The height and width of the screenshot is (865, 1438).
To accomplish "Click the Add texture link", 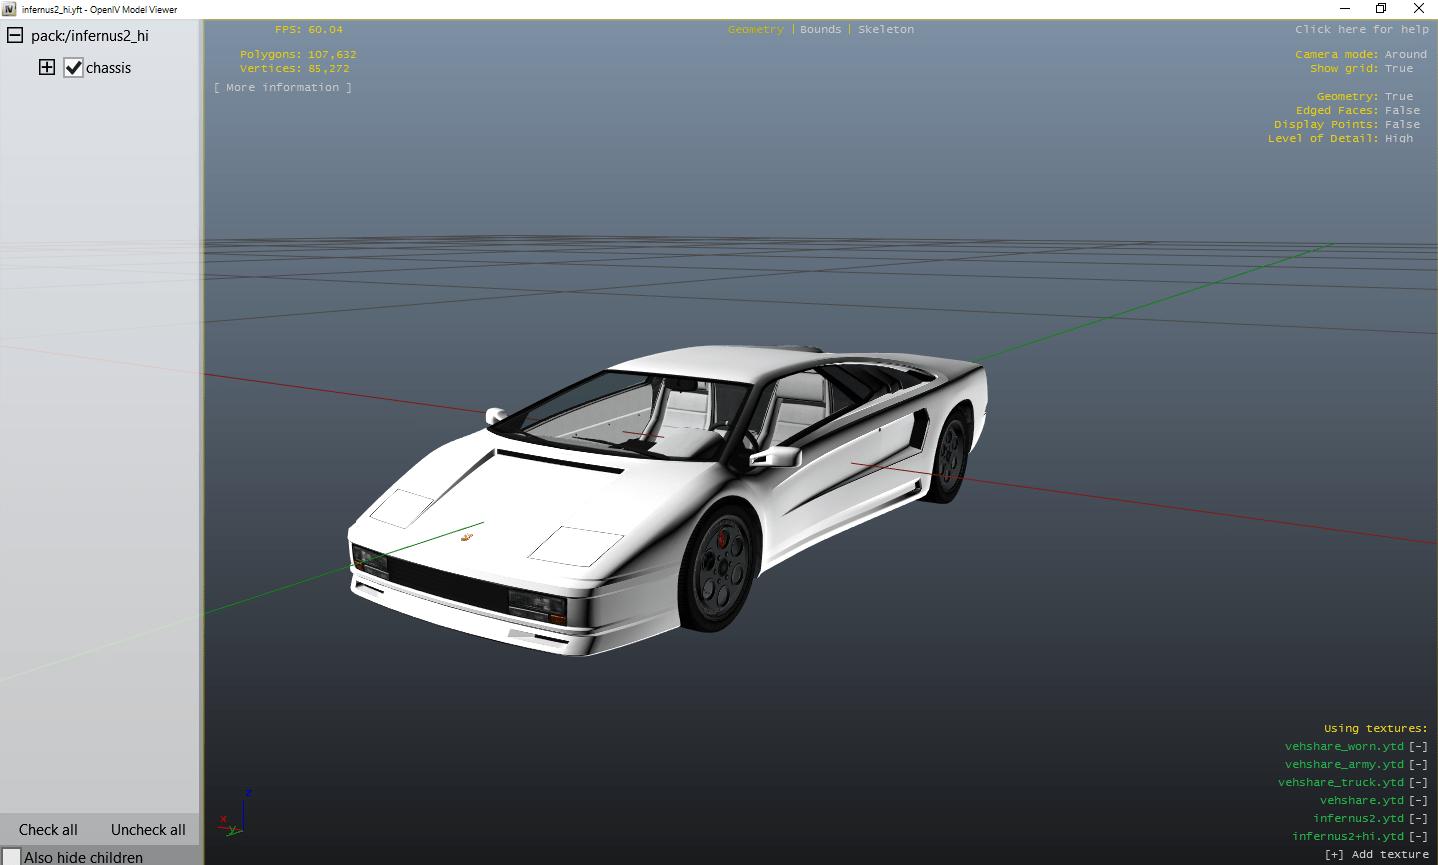I will (x=1376, y=854).
